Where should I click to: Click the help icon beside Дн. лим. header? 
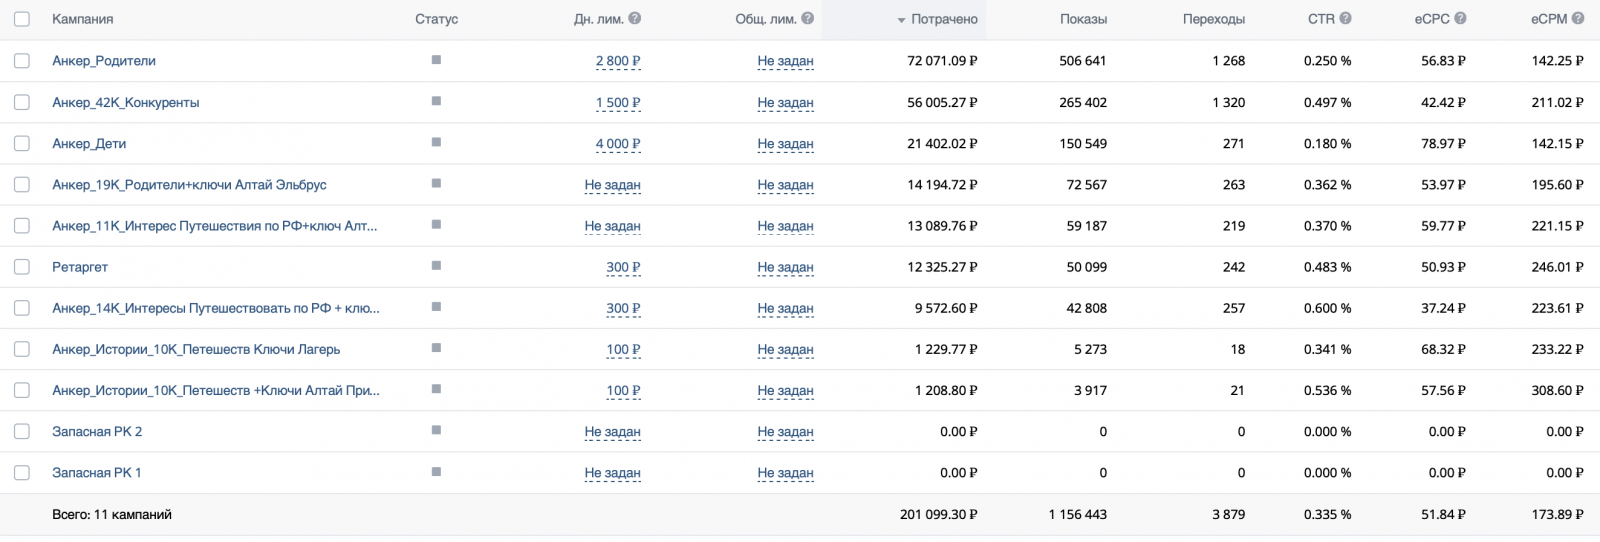coord(635,19)
